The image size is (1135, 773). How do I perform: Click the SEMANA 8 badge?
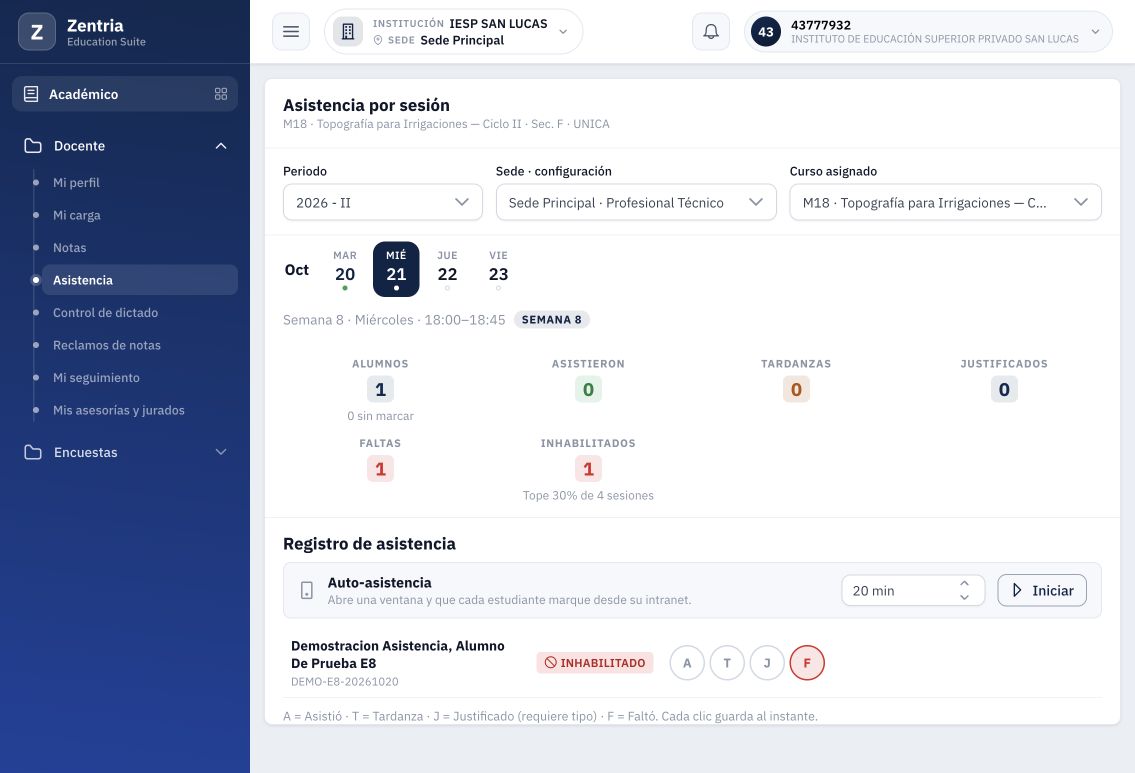[552, 320]
